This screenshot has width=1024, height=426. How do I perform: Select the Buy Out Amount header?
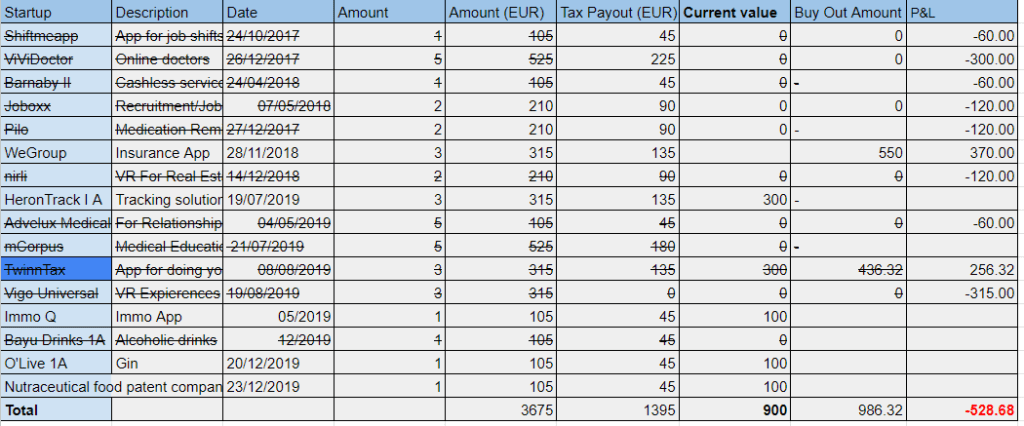847,13
